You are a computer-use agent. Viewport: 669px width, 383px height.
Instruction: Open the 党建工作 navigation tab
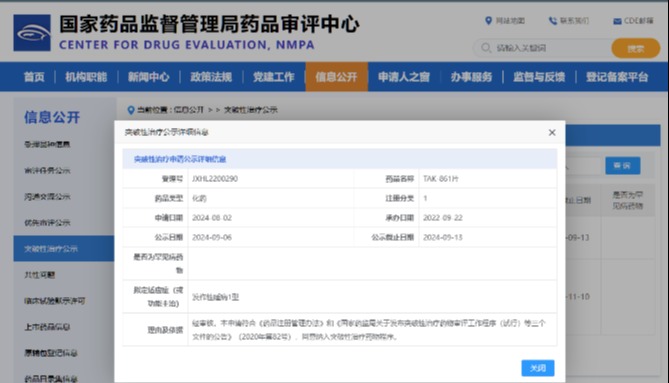[274, 77]
